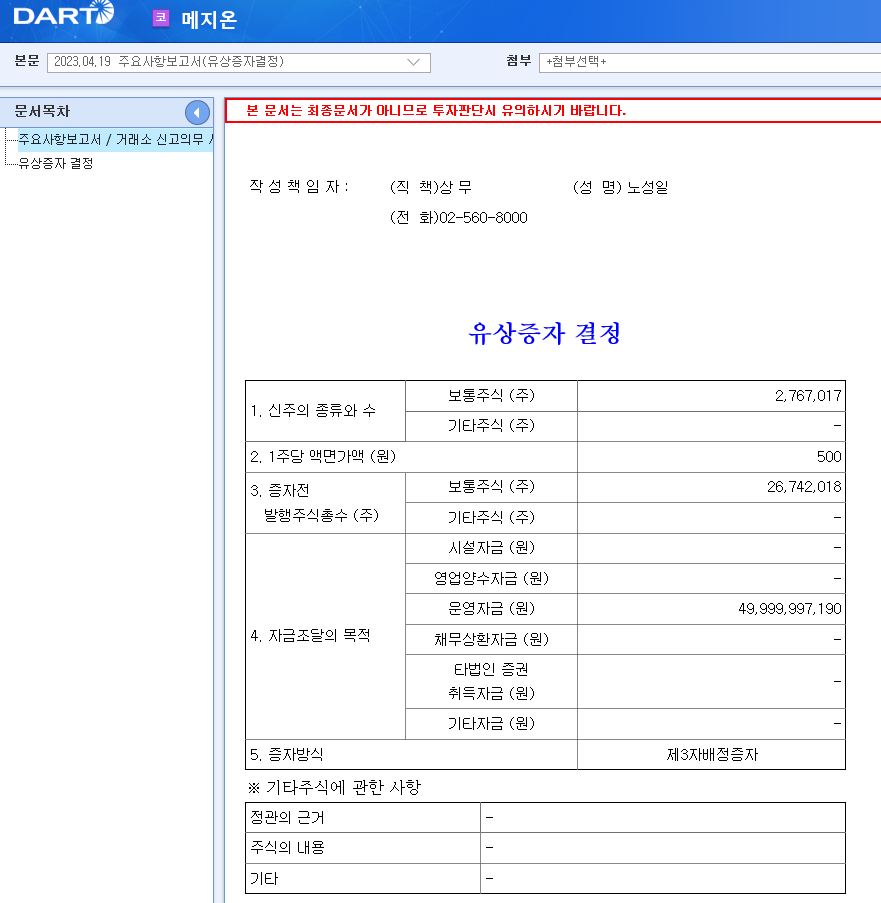881x903 pixels.
Task: Click the purple KOSDAQ market badge icon
Action: [x=161, y=18]
